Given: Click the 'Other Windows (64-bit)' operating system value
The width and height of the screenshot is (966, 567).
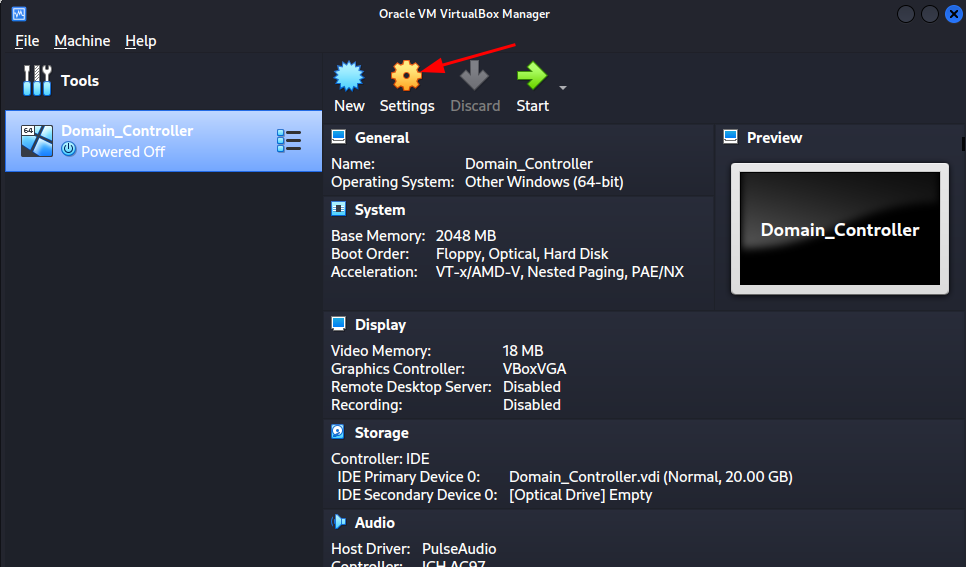Looking at the screenshot, I should 544,182.
